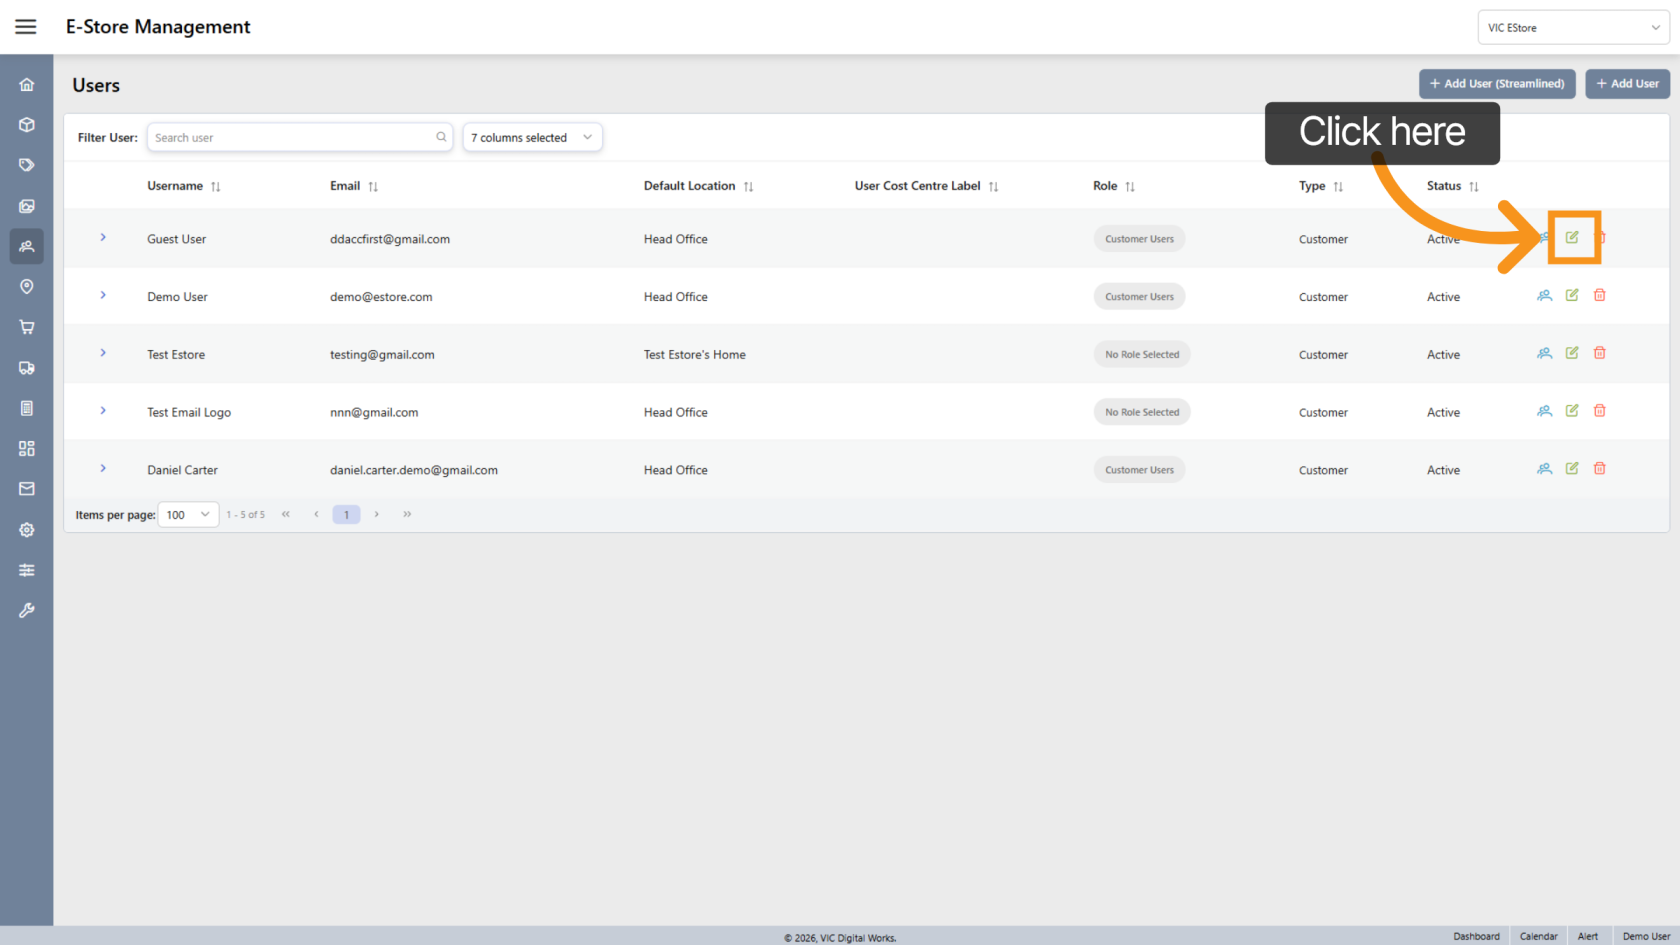
Task: Open the Products section in the sidebar
Action: point(26,124)
